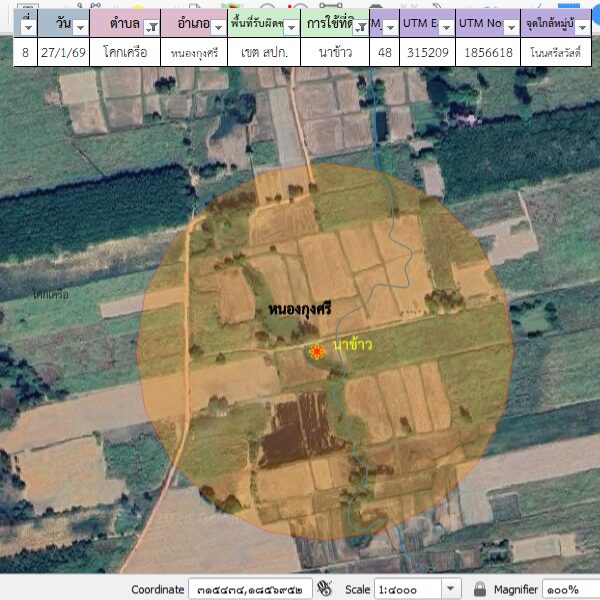This screenshot has width=600, height=600.
Task: Expand the Scale dropdown arrow
Action: 450,589
